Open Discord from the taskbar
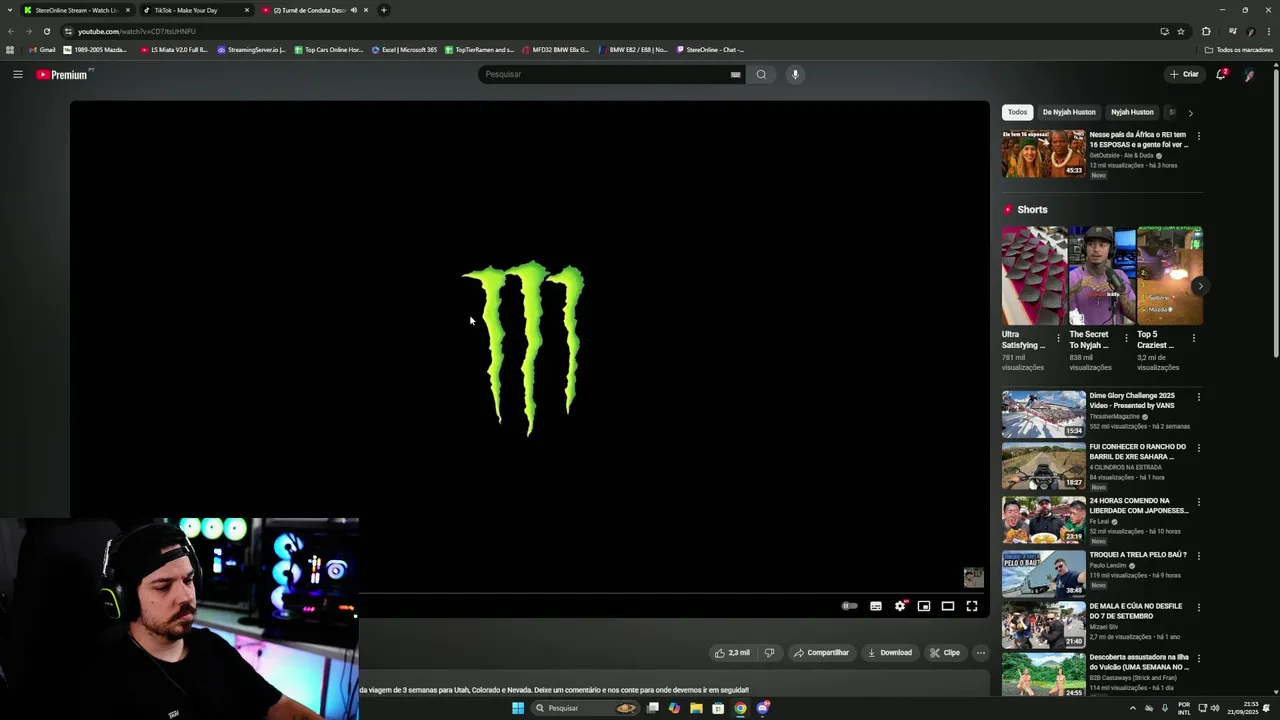1280x720 pixels. point(763,708)
